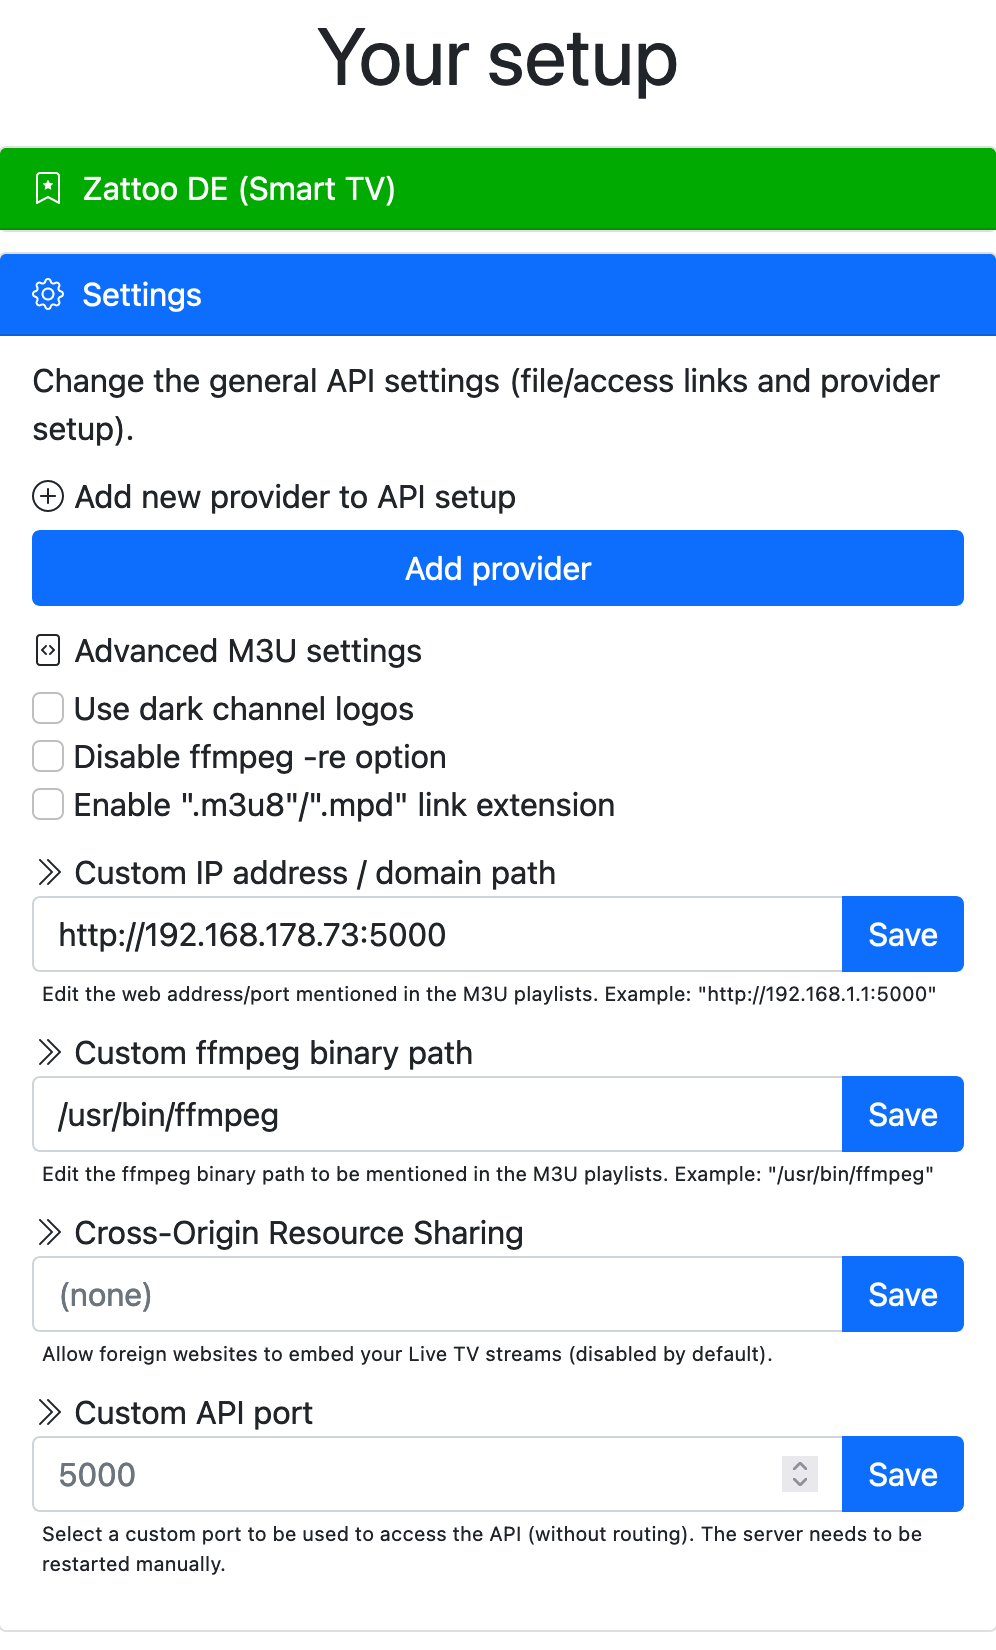Click the gear icon in Settings header

pos(48,294)
